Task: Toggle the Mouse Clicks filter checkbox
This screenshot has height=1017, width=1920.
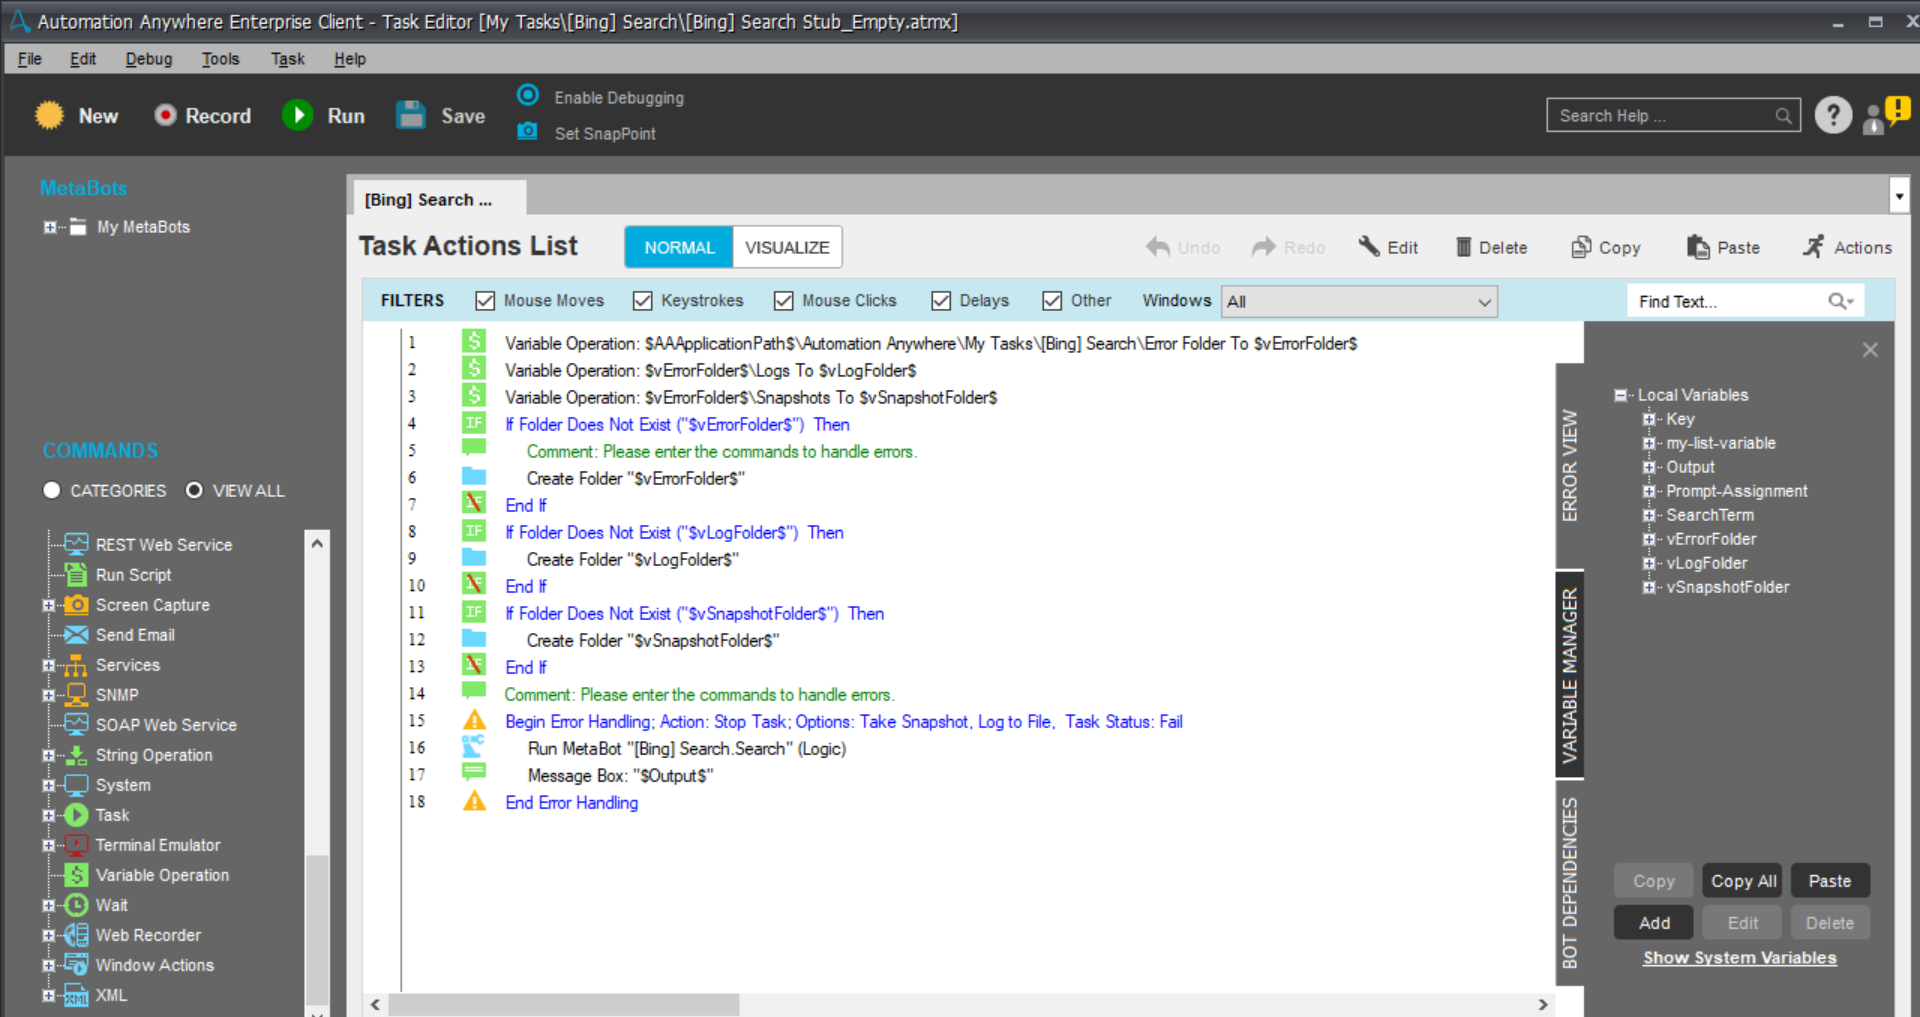Action: pyautogui.click(x=784, y=301)
